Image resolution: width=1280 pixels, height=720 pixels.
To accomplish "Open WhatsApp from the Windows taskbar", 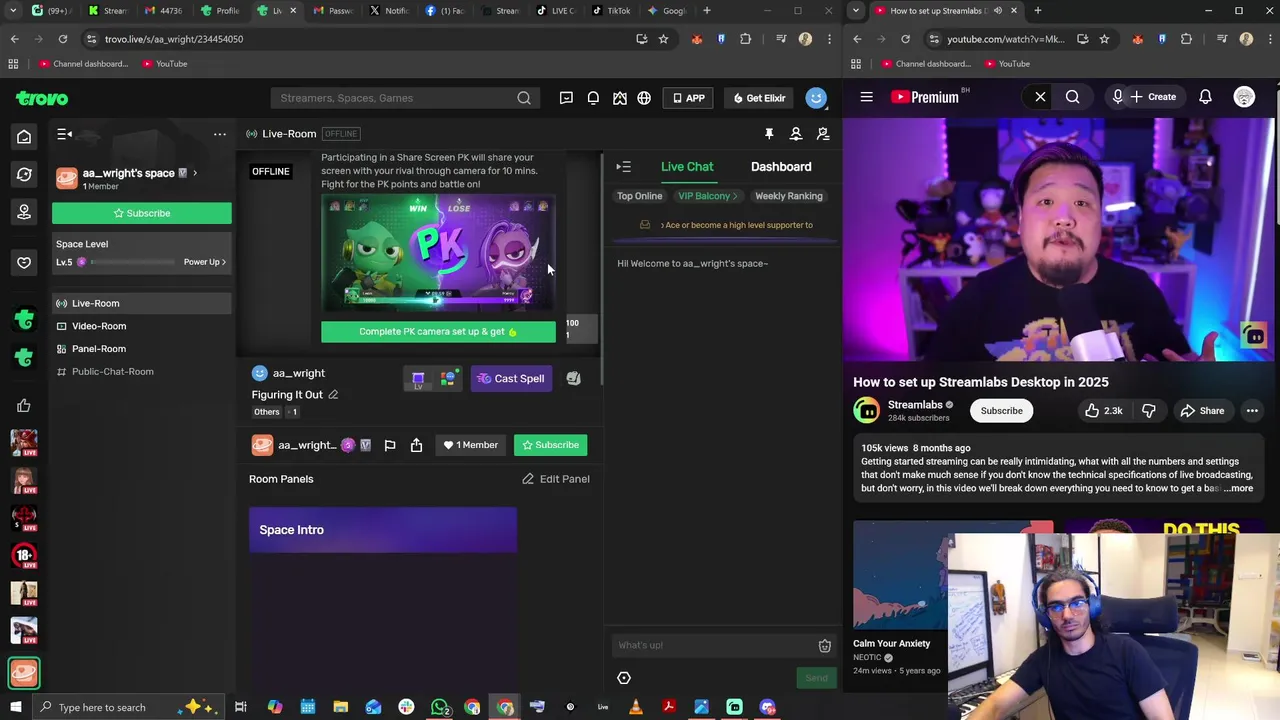I will [x=439, y=707].
